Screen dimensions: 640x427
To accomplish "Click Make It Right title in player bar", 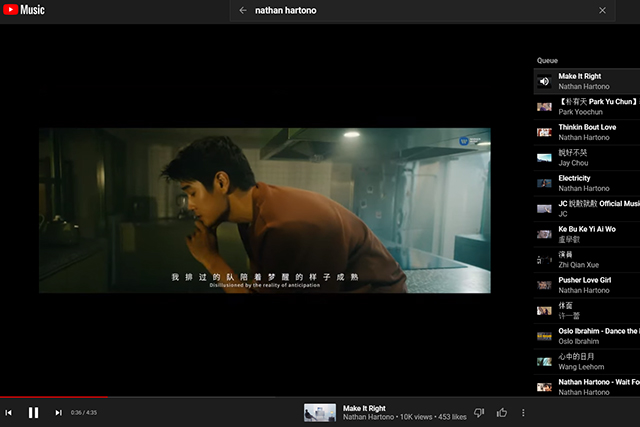I will (x=364, y=408).
